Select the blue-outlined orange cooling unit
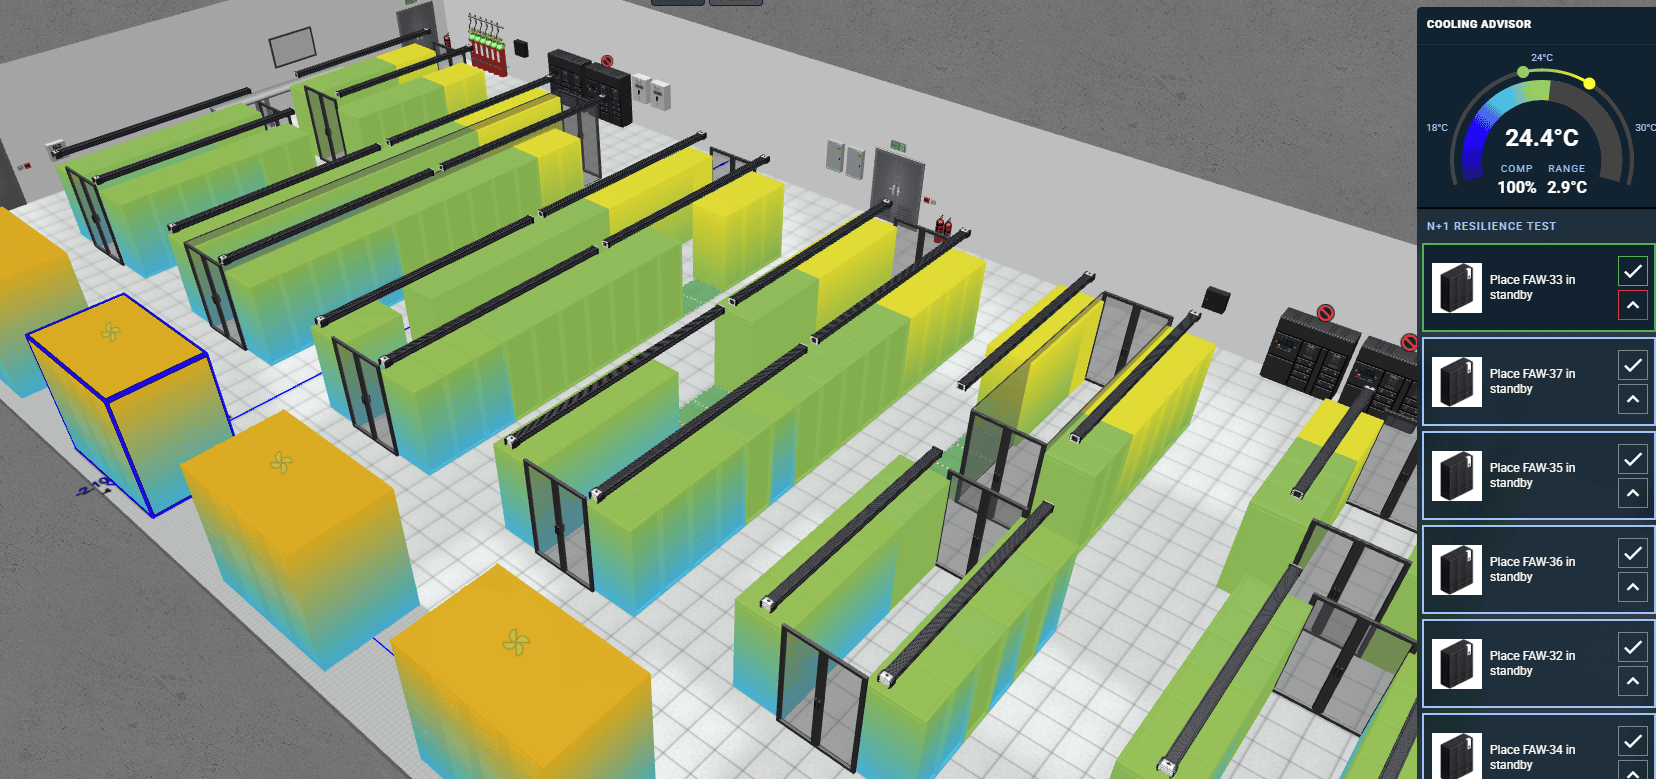The height and width of the screenshot is (779, 1656). tap(130, 405)
